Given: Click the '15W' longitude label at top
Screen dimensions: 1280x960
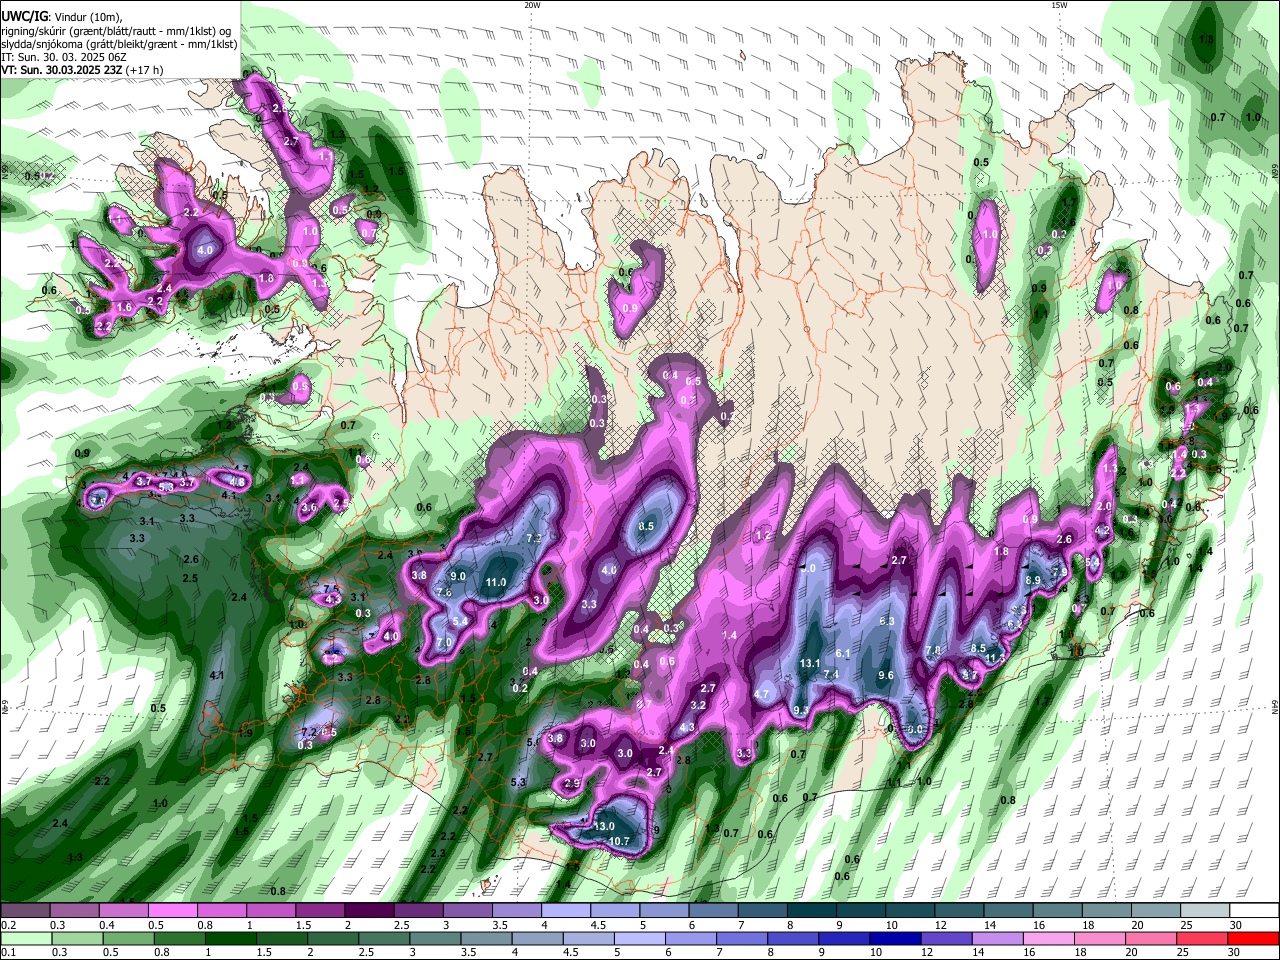Looking at the screenshot, I should [1059, 5].
